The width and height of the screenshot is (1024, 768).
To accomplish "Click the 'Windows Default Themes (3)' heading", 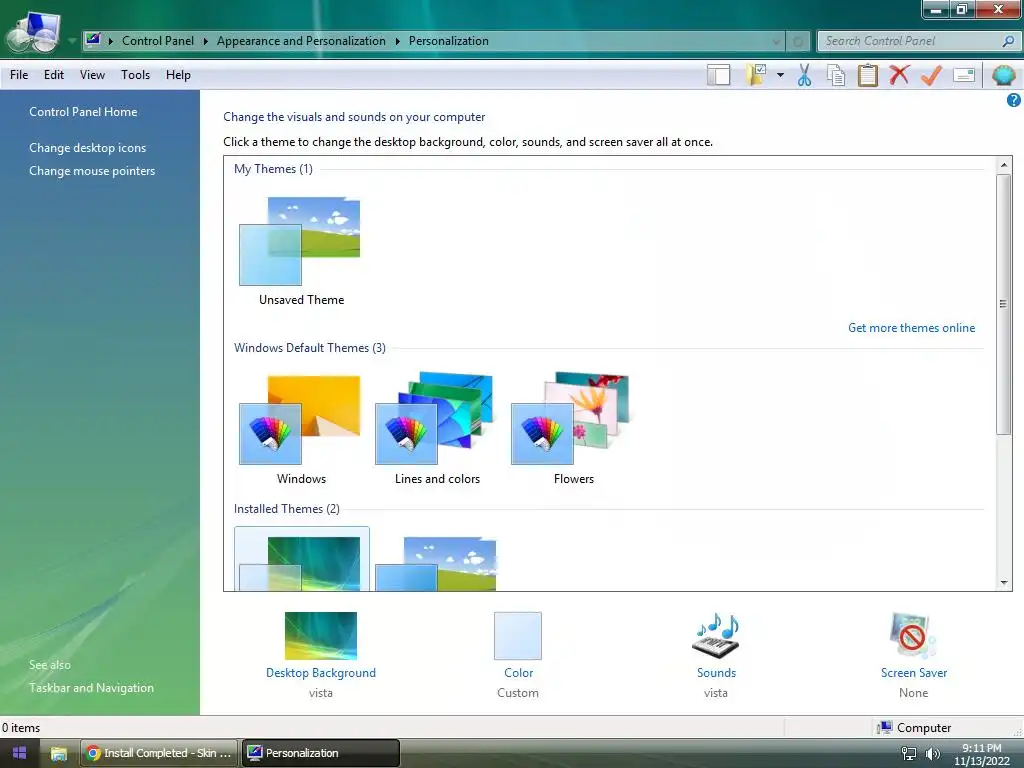I will pyautogui.click(x=310, y=347).
